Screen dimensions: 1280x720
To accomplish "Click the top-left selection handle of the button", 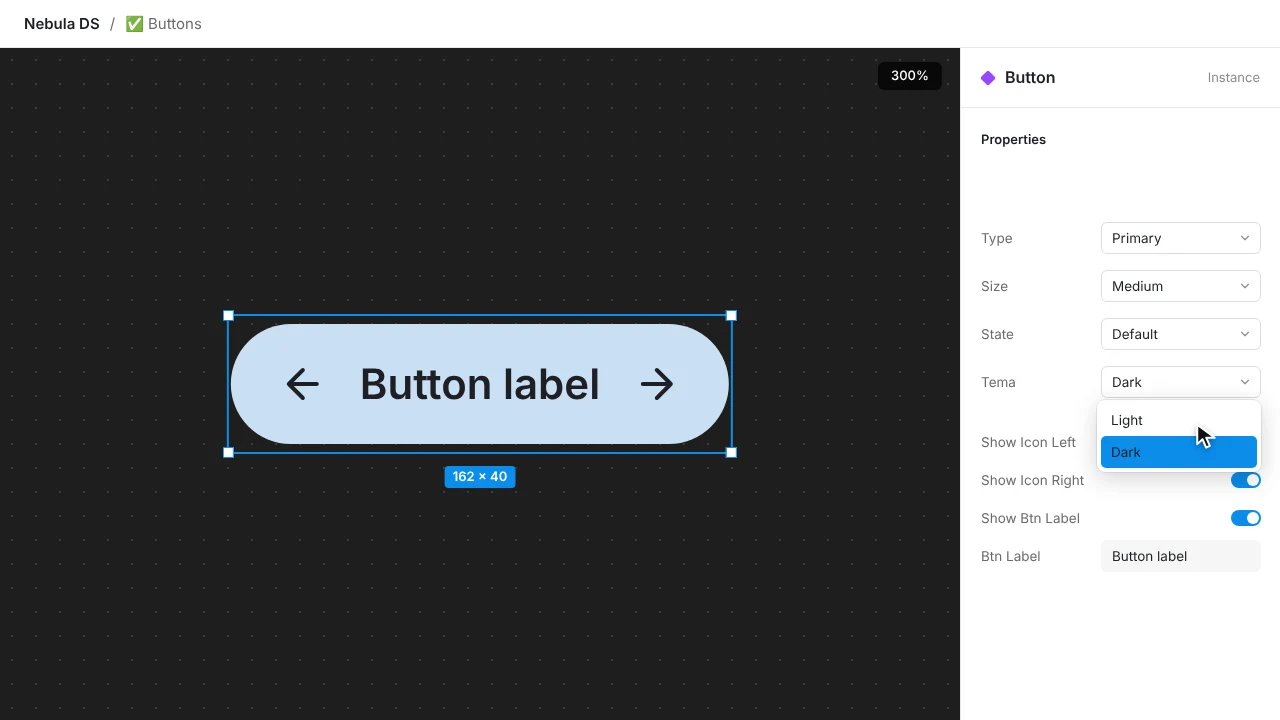I will tap(228, 315).
